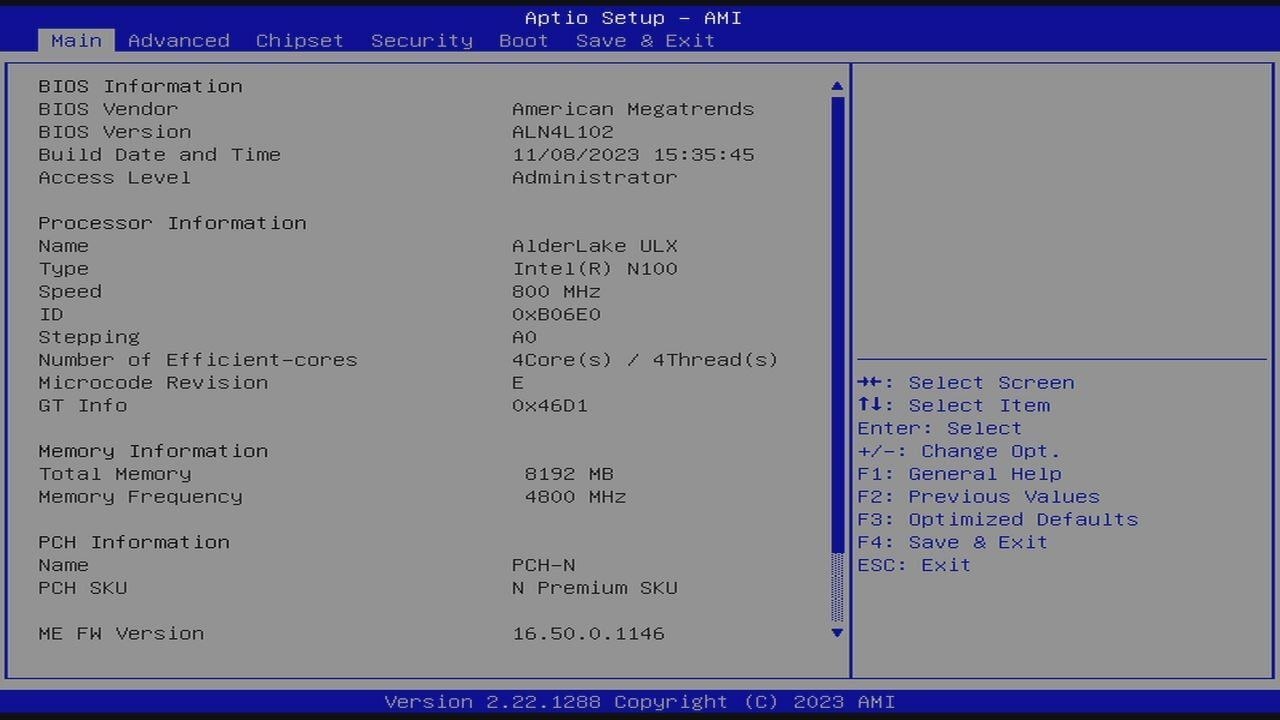Click the Processor Information heading

tap(172, 223)
